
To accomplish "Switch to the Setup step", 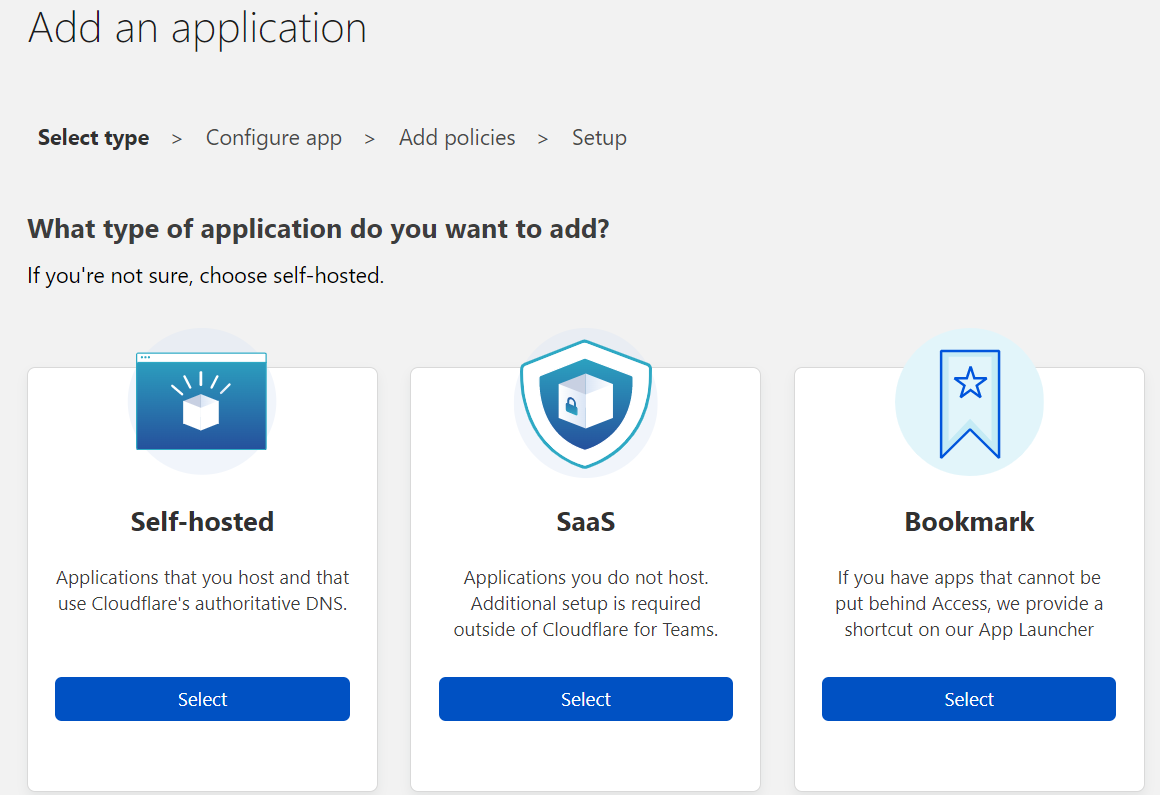I will tap(599, 138).
